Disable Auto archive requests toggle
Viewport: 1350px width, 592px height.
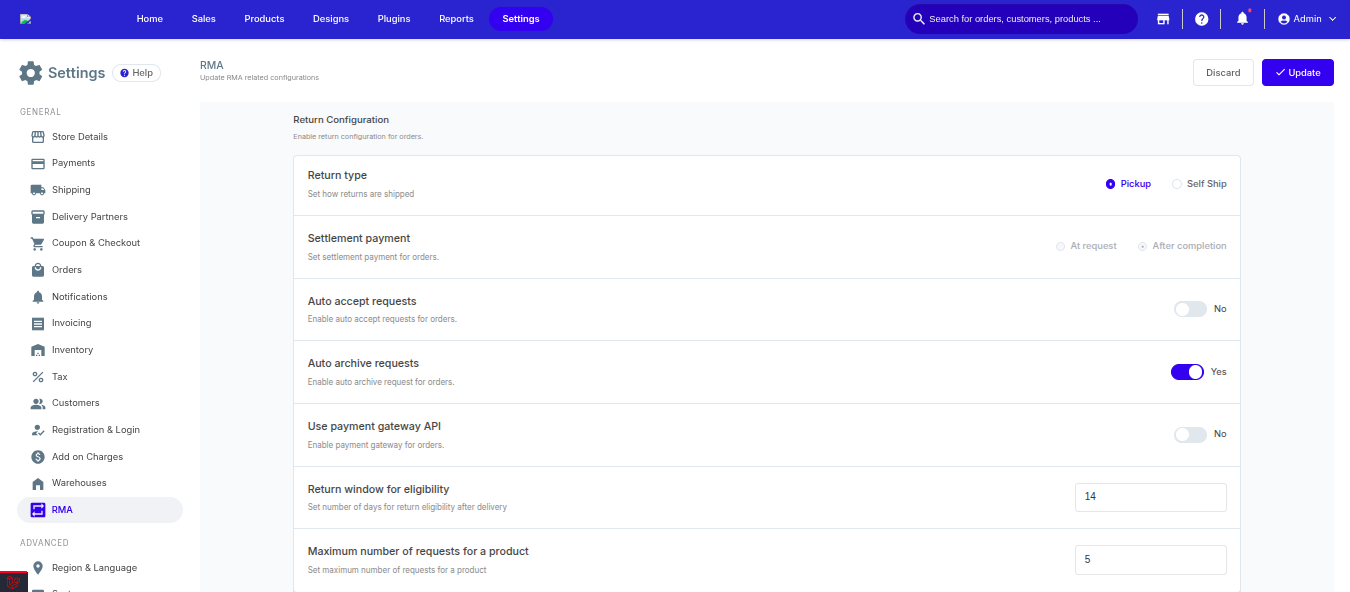pos(1187,372)
